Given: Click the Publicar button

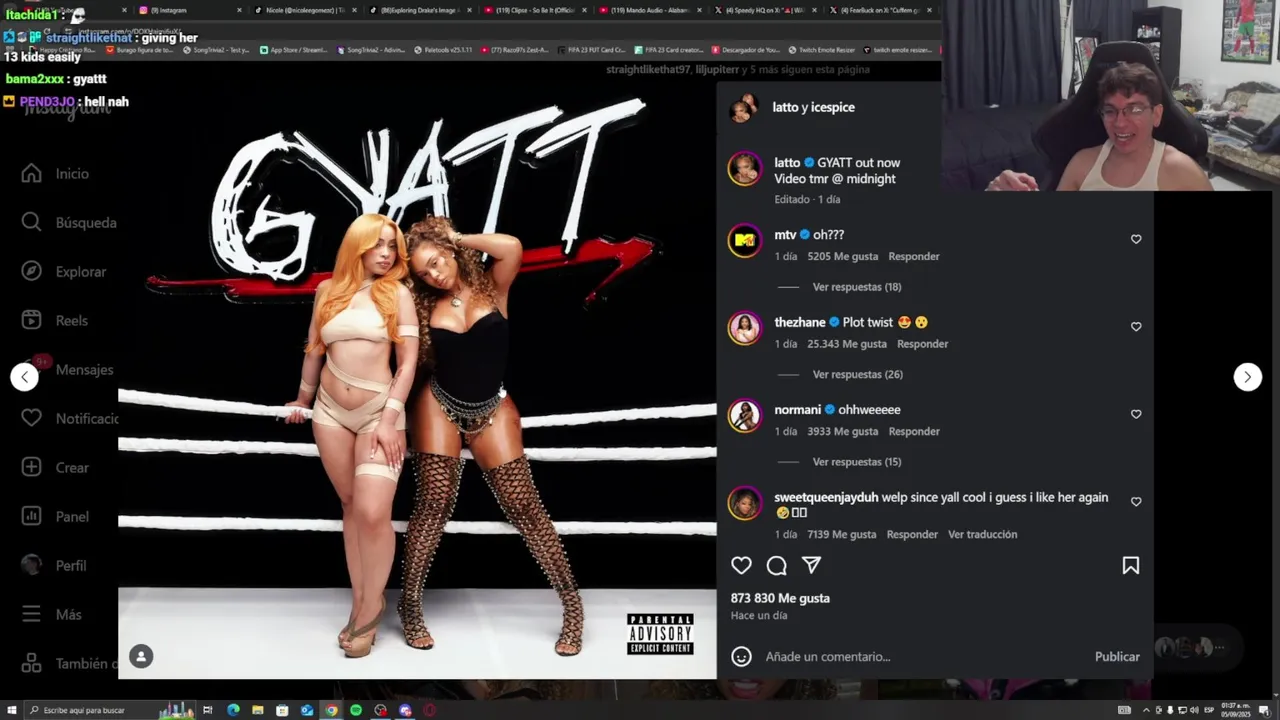Looking at the screenshot, I should 1117,657.
